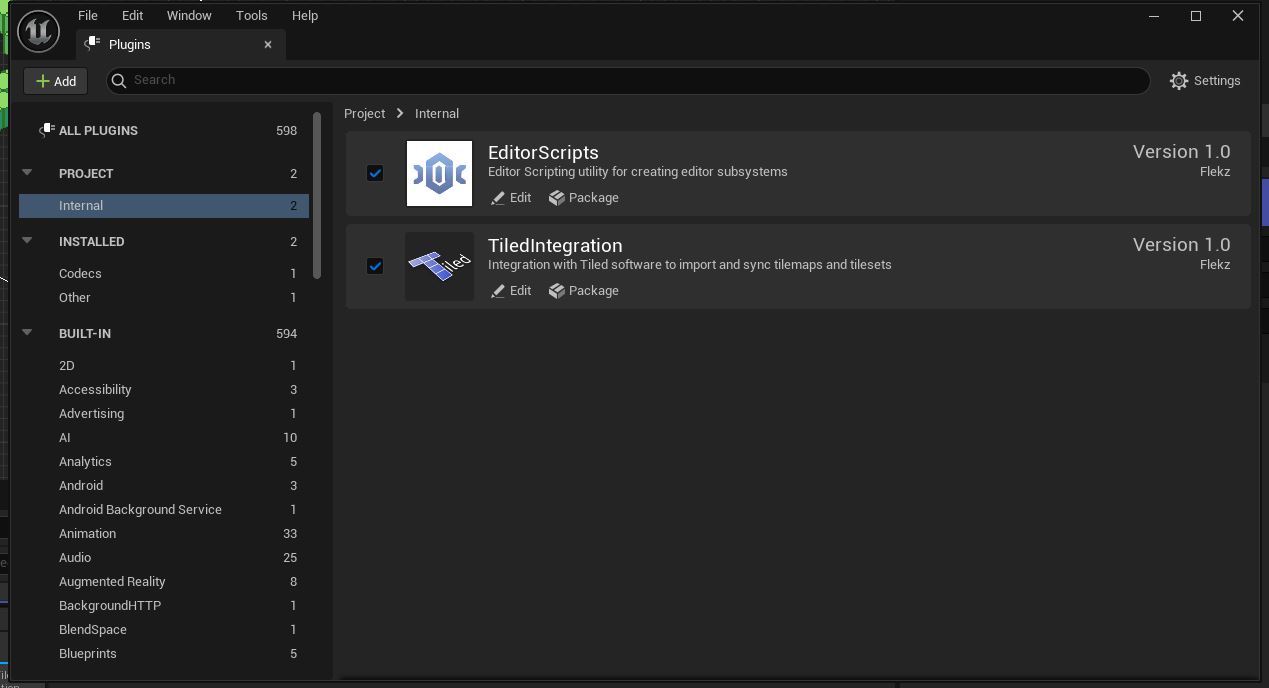The height and width of the screenshot is (688, 1269).
Task: Open the Tools menu
Action: (252, 15)
